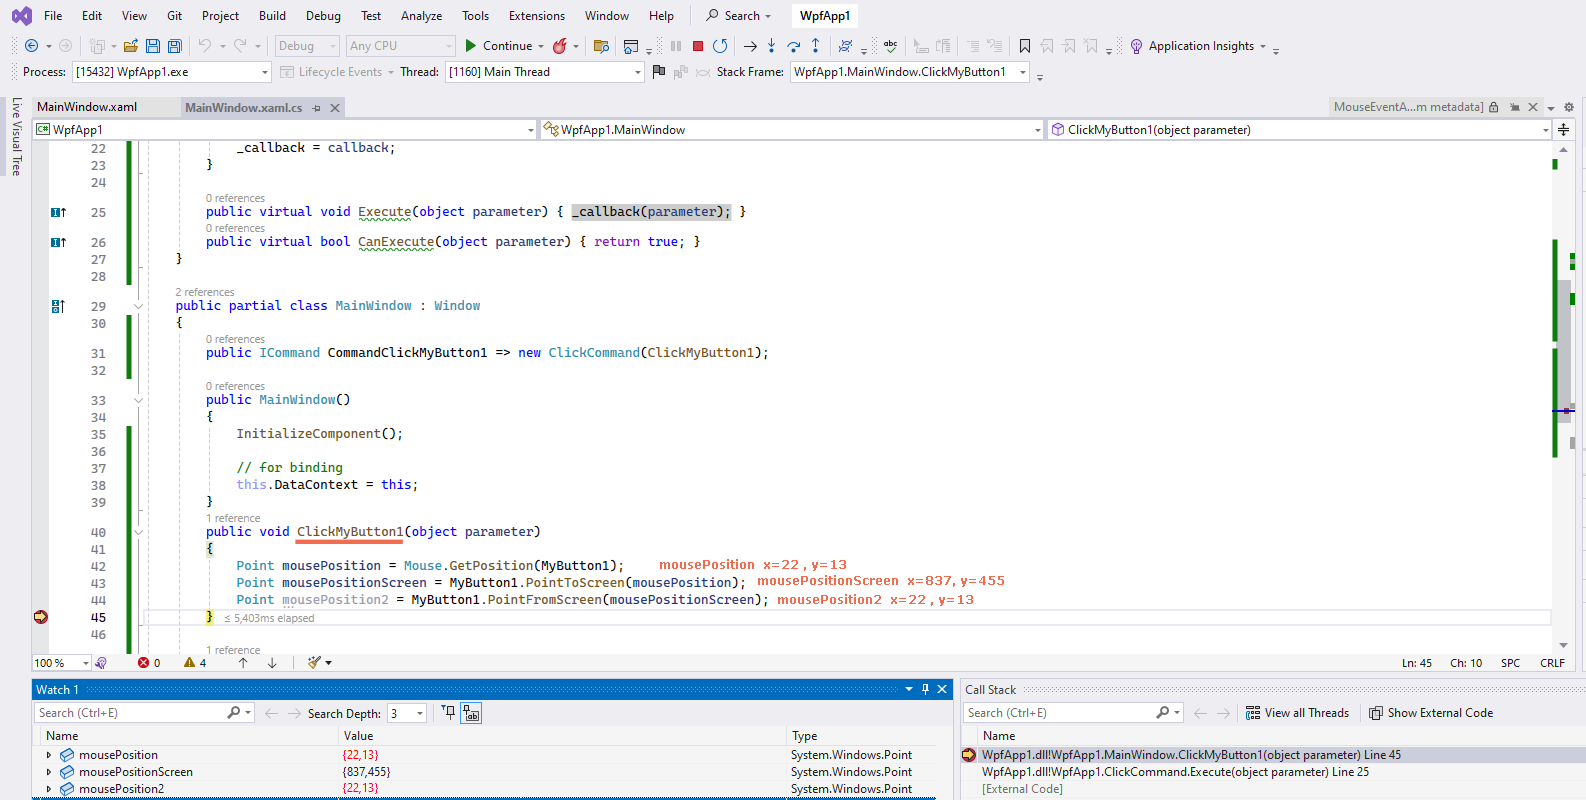Screen dimensions: 1586x800
Task: Click the Step Out arrow icon
Action: pos(816,46)
